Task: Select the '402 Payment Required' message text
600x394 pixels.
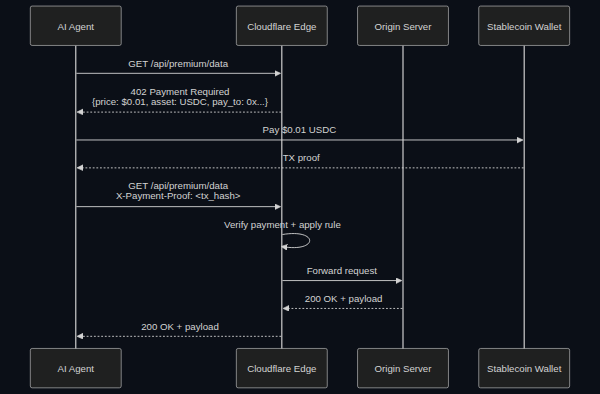Action: coord(180,92)
